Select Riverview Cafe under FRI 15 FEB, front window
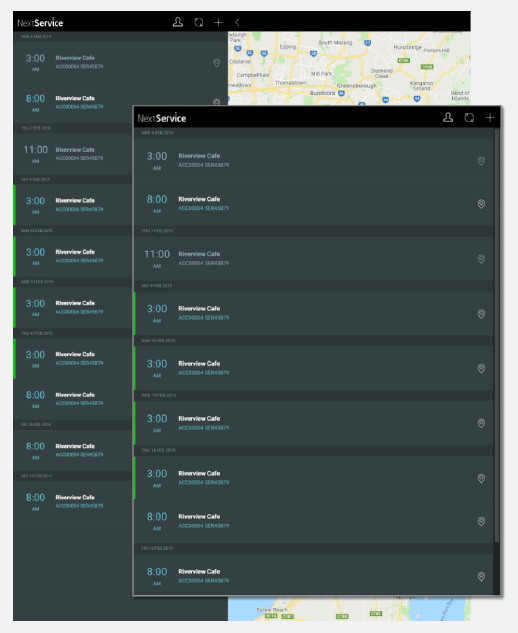Screen dimensions: 518x633 tap(199, 571)
